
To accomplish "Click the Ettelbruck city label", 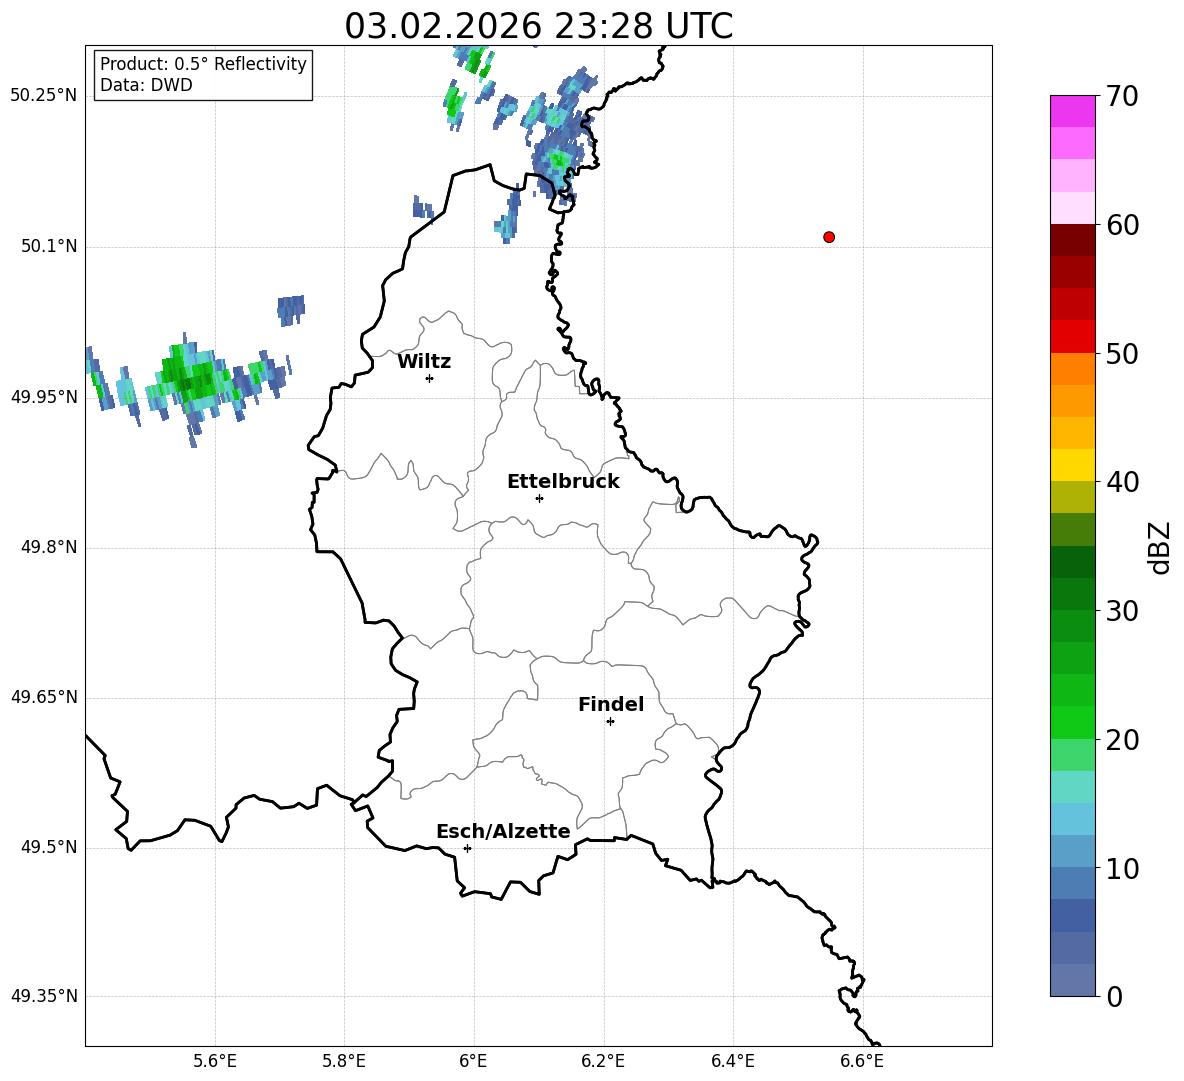I will click(563, 482).
